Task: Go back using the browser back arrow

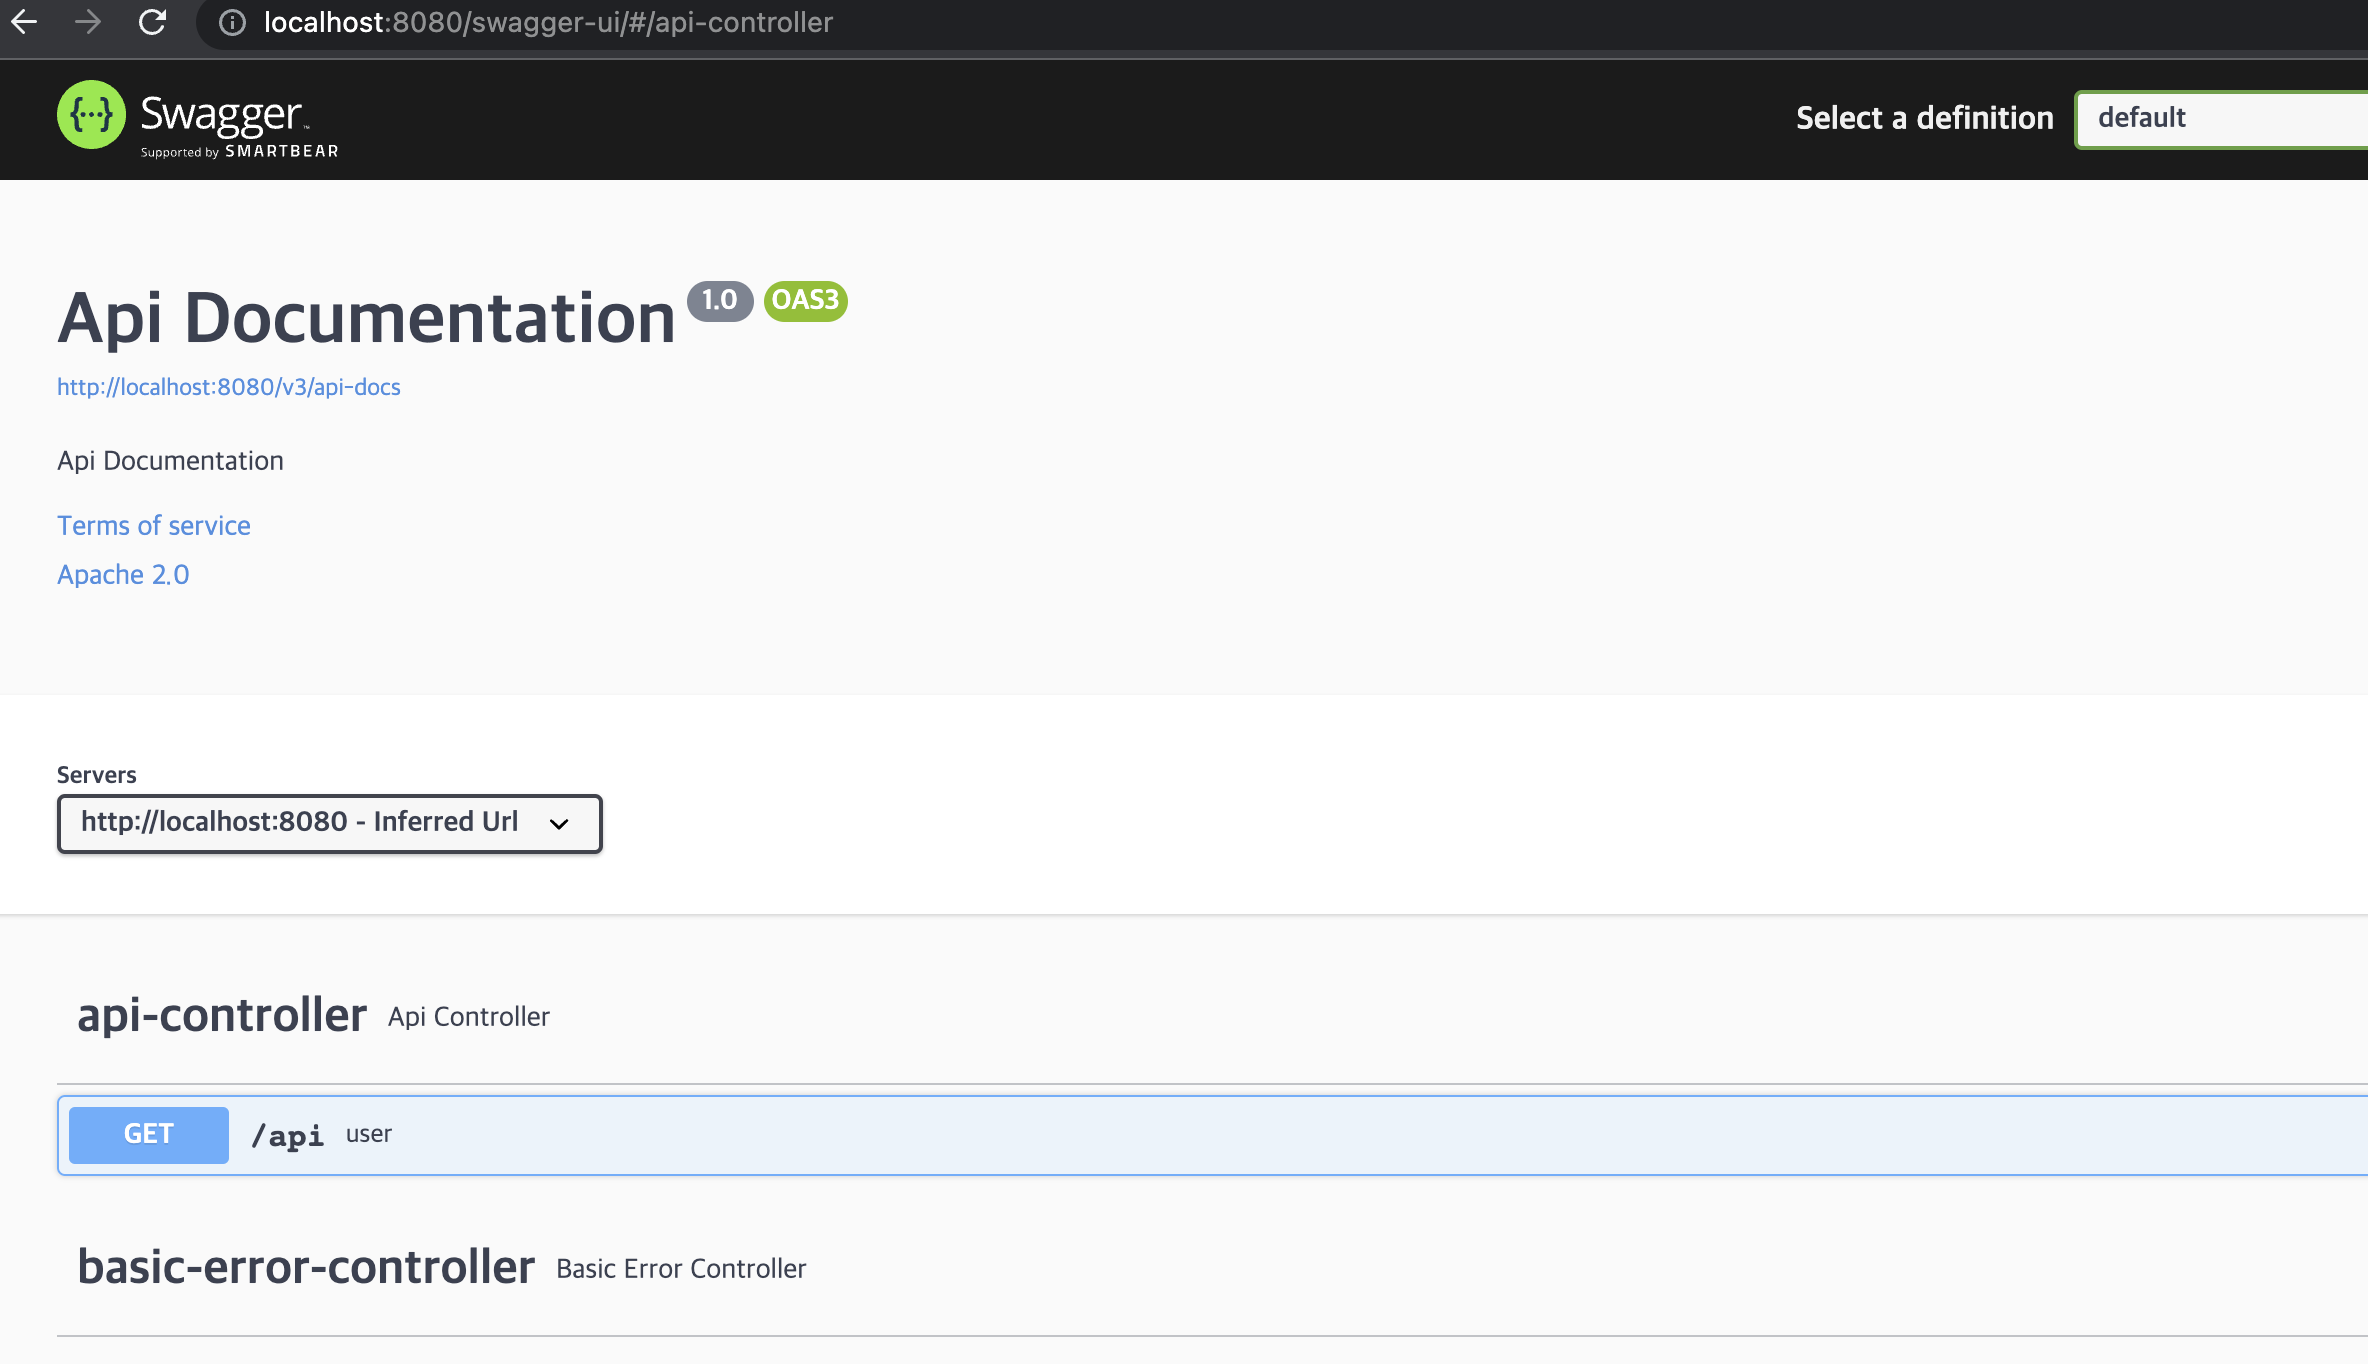Action: [x=24, y=22]
